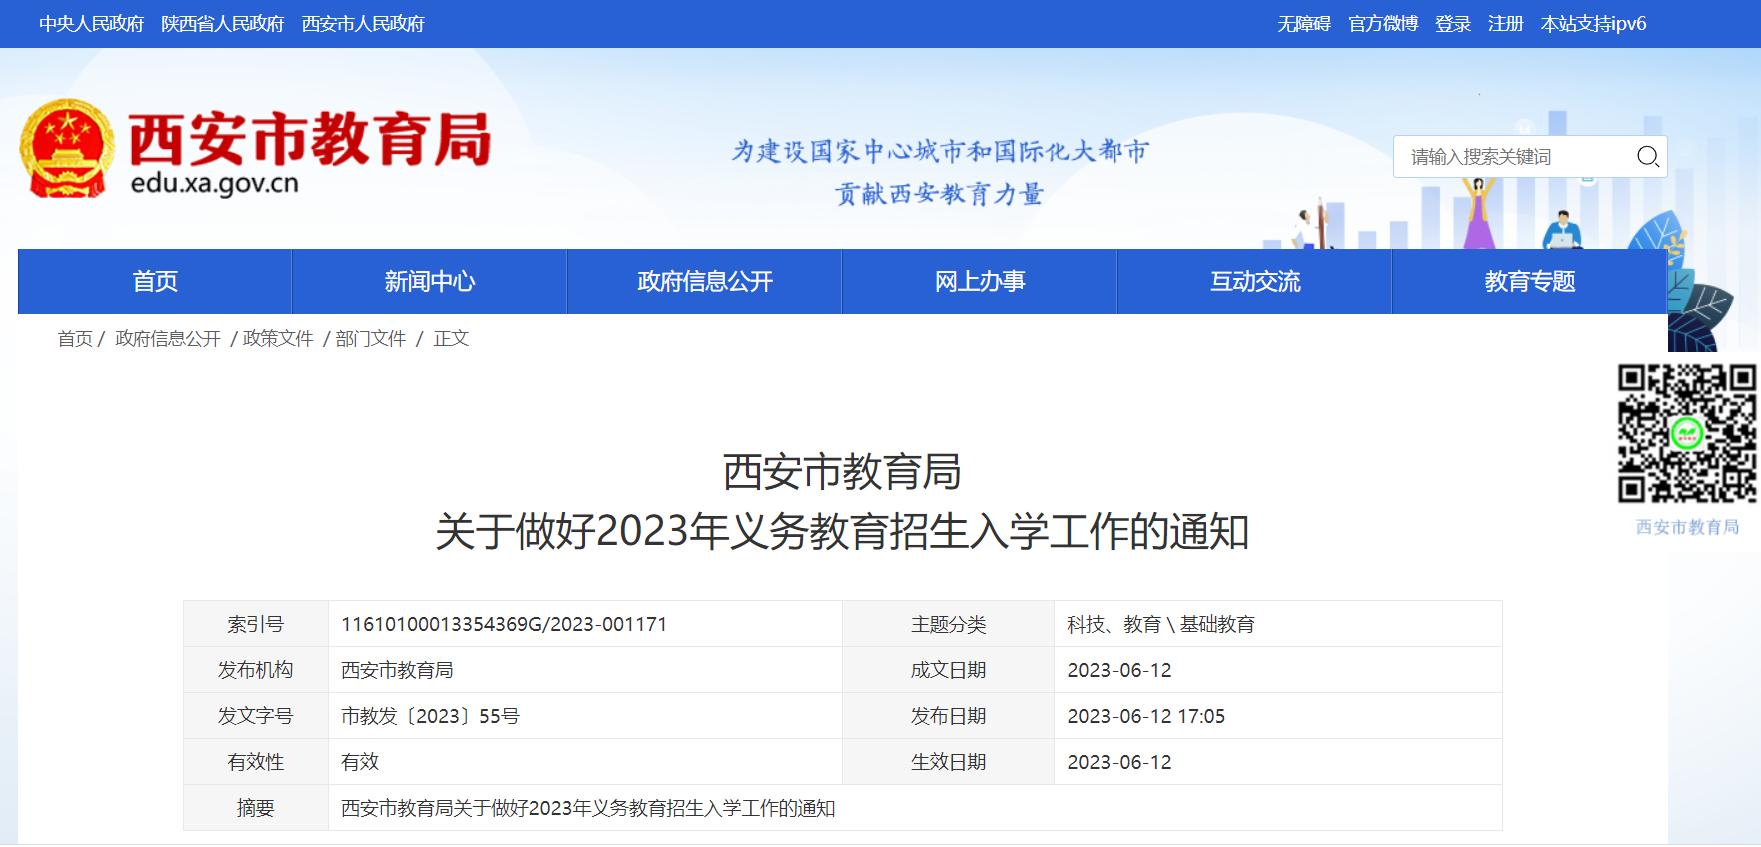
Task: Click the 正文 breadcrumb text
Action: tap(451, 339)
